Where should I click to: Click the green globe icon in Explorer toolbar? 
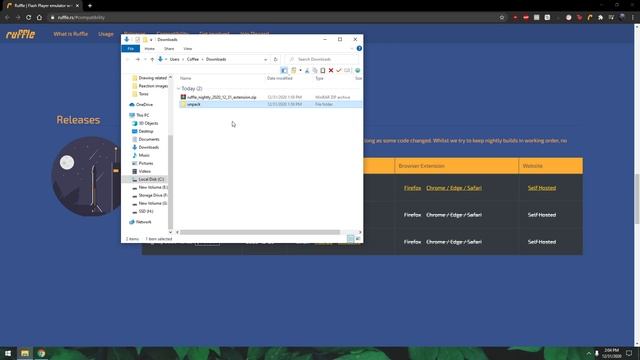tap(358, 70)
